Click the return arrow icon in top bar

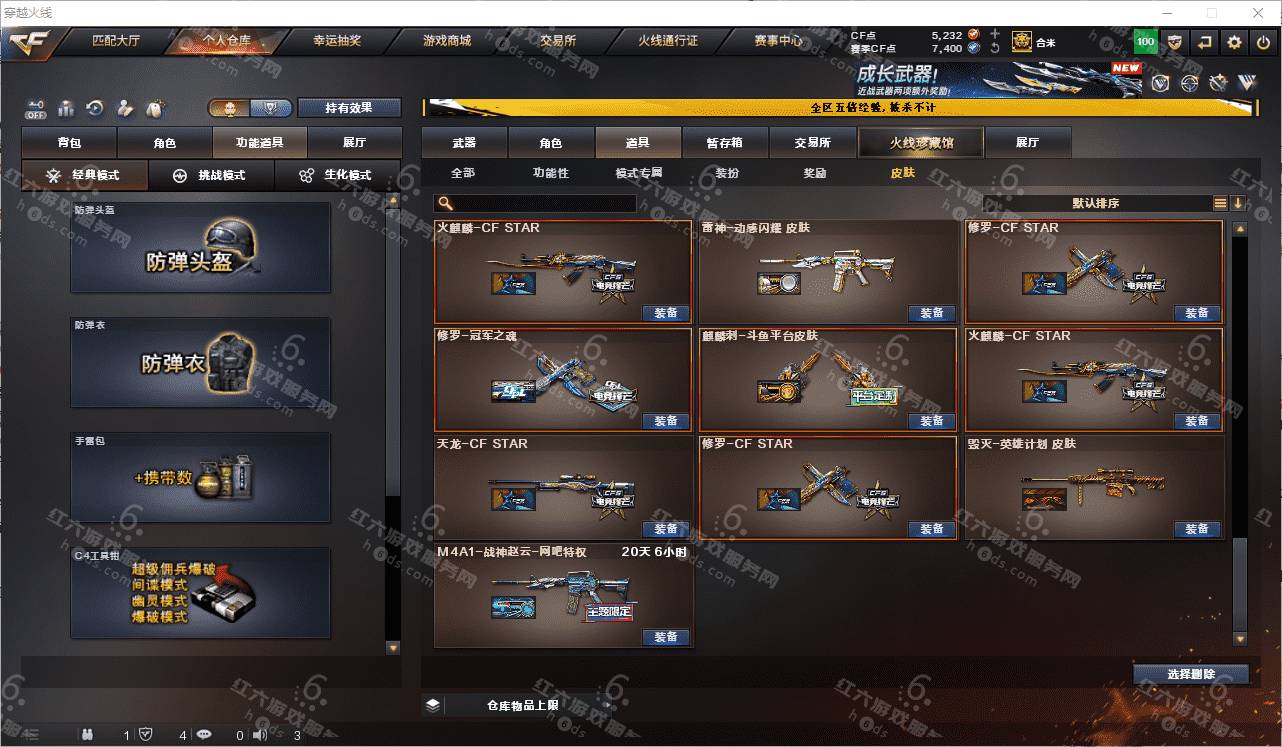point(1205,42)
